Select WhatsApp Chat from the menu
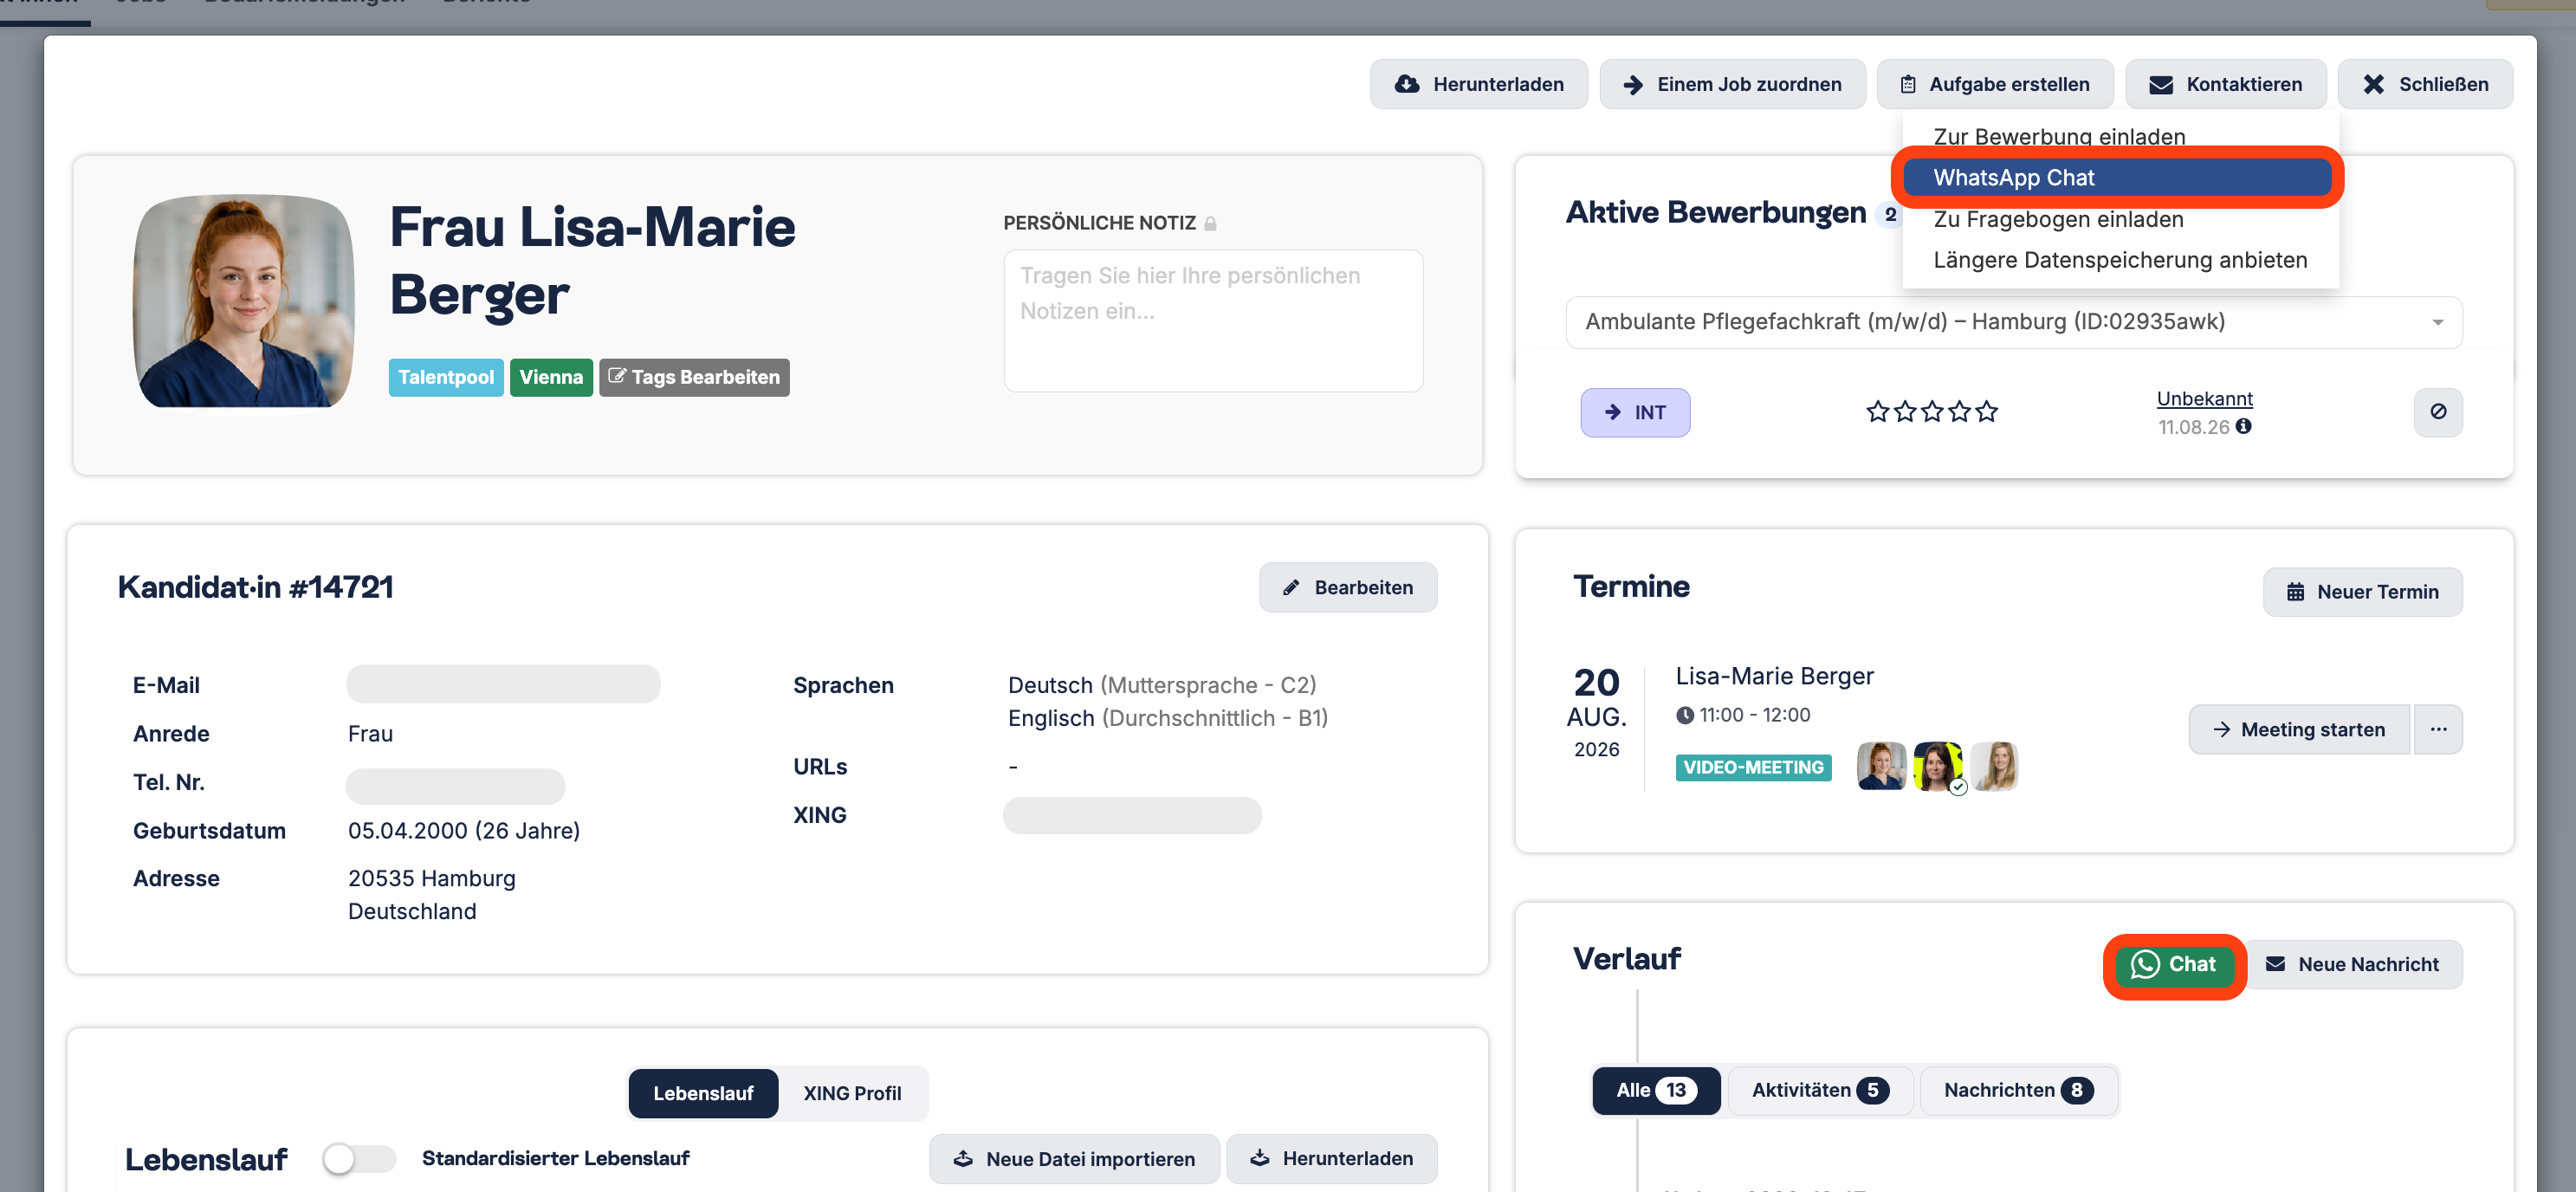 click(2117, 177)
